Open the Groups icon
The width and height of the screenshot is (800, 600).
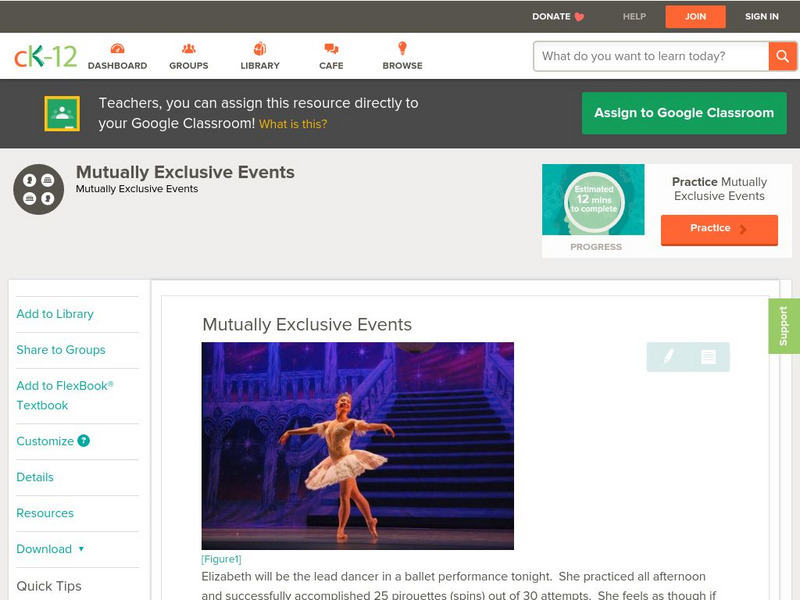click(x=188, y=49)
